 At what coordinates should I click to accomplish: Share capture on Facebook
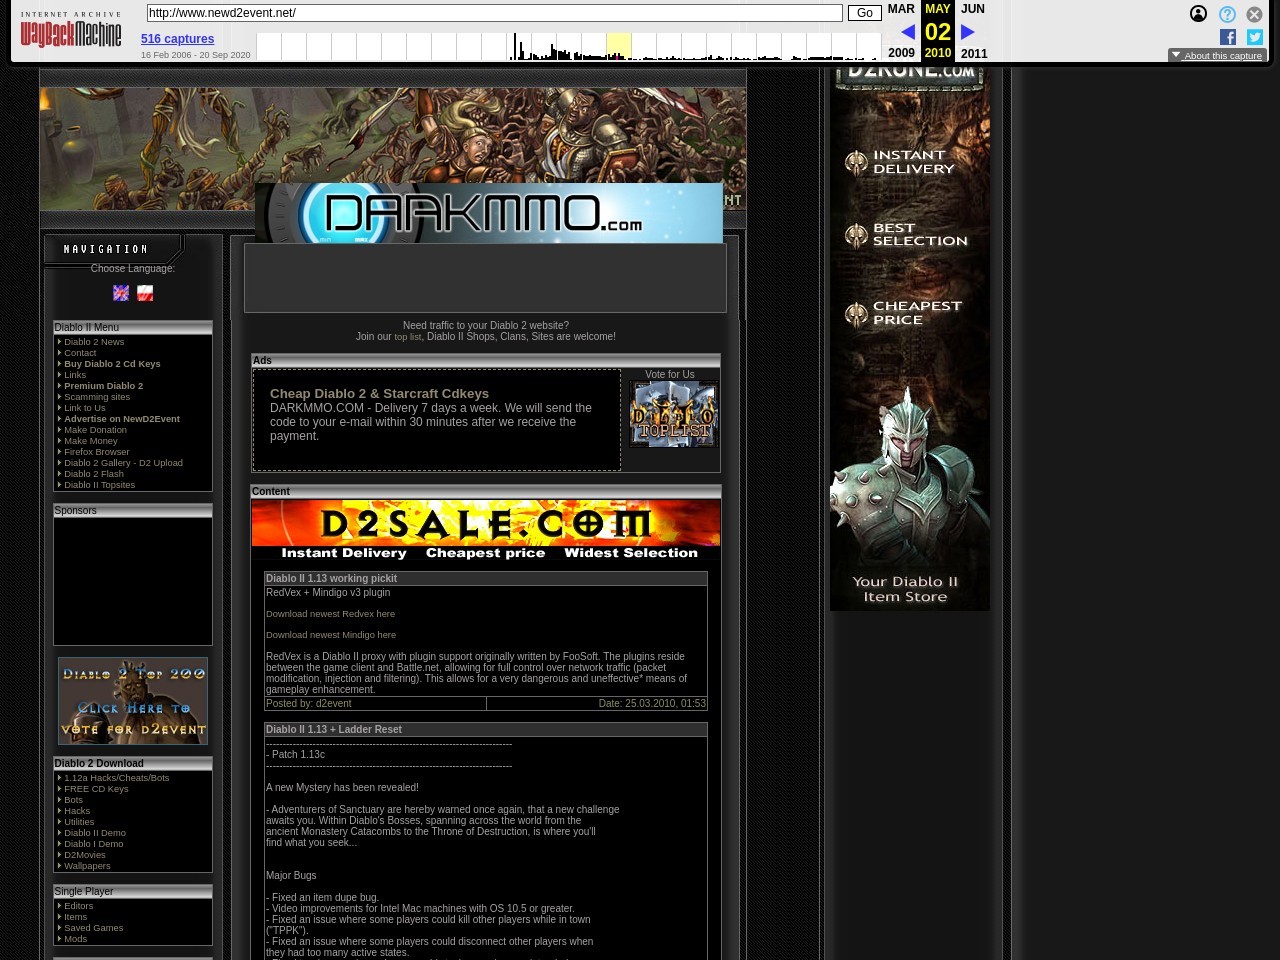click(x=1228, y=37)
